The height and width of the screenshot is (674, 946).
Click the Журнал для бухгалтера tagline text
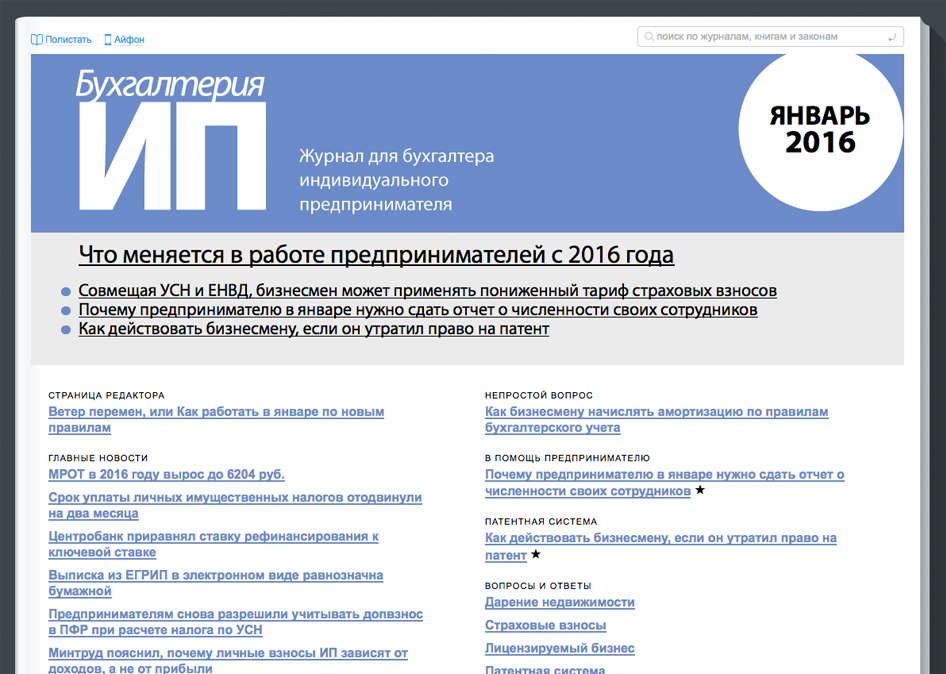(396, 180)
